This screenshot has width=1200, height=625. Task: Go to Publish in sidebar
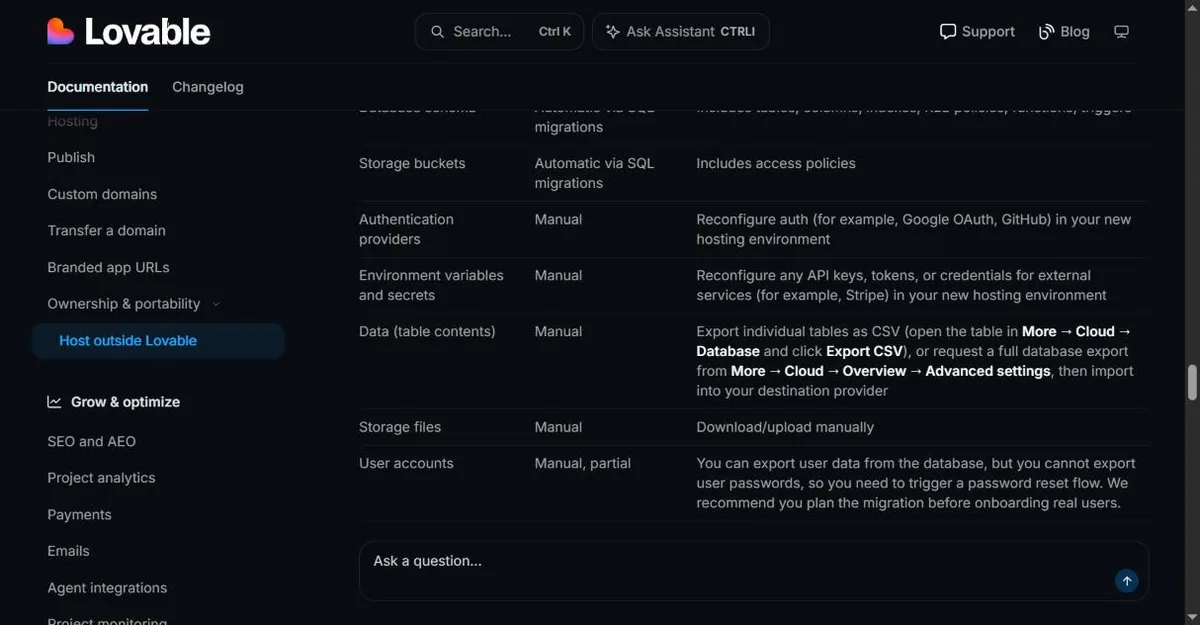click(71, 157)
